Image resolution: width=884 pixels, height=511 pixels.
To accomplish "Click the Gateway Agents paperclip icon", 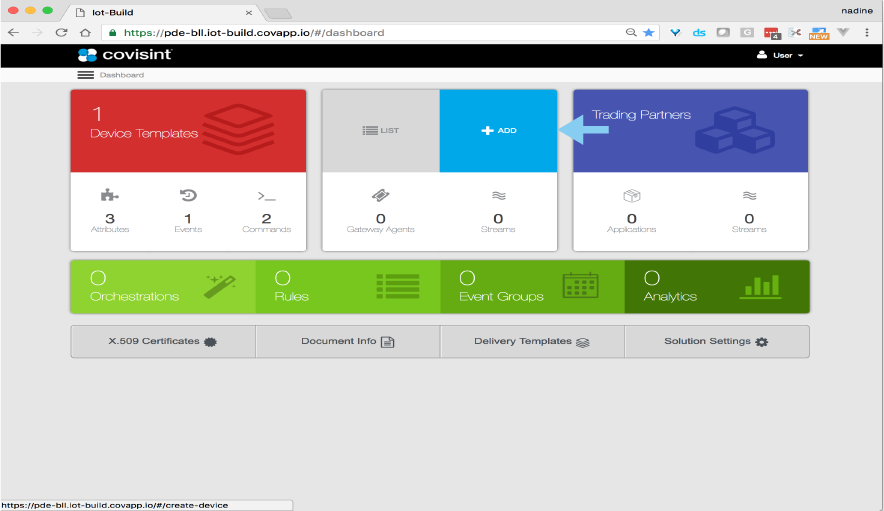I will click(380, 196).
